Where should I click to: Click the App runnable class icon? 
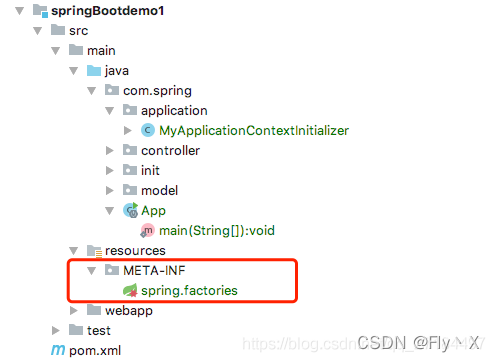click(130, 210)
